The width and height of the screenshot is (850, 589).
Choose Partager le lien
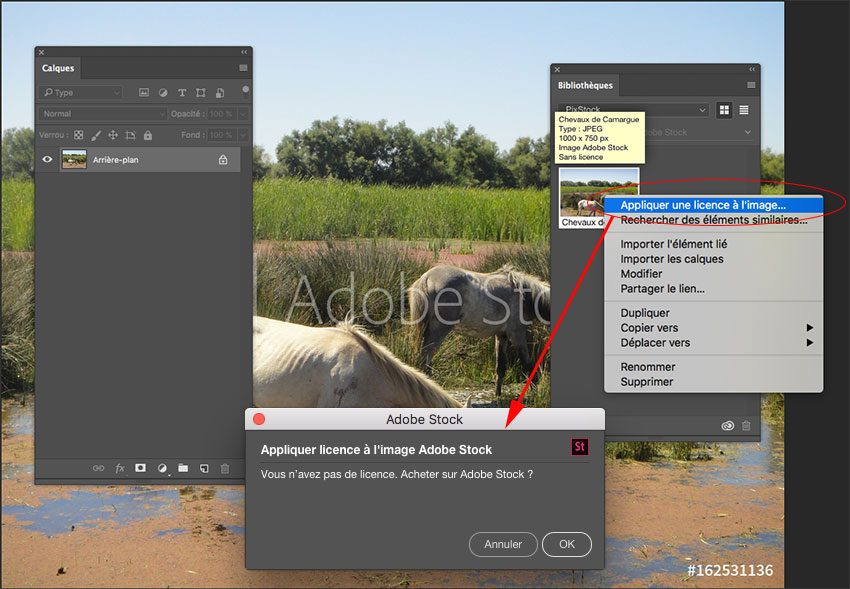(713, 289)
